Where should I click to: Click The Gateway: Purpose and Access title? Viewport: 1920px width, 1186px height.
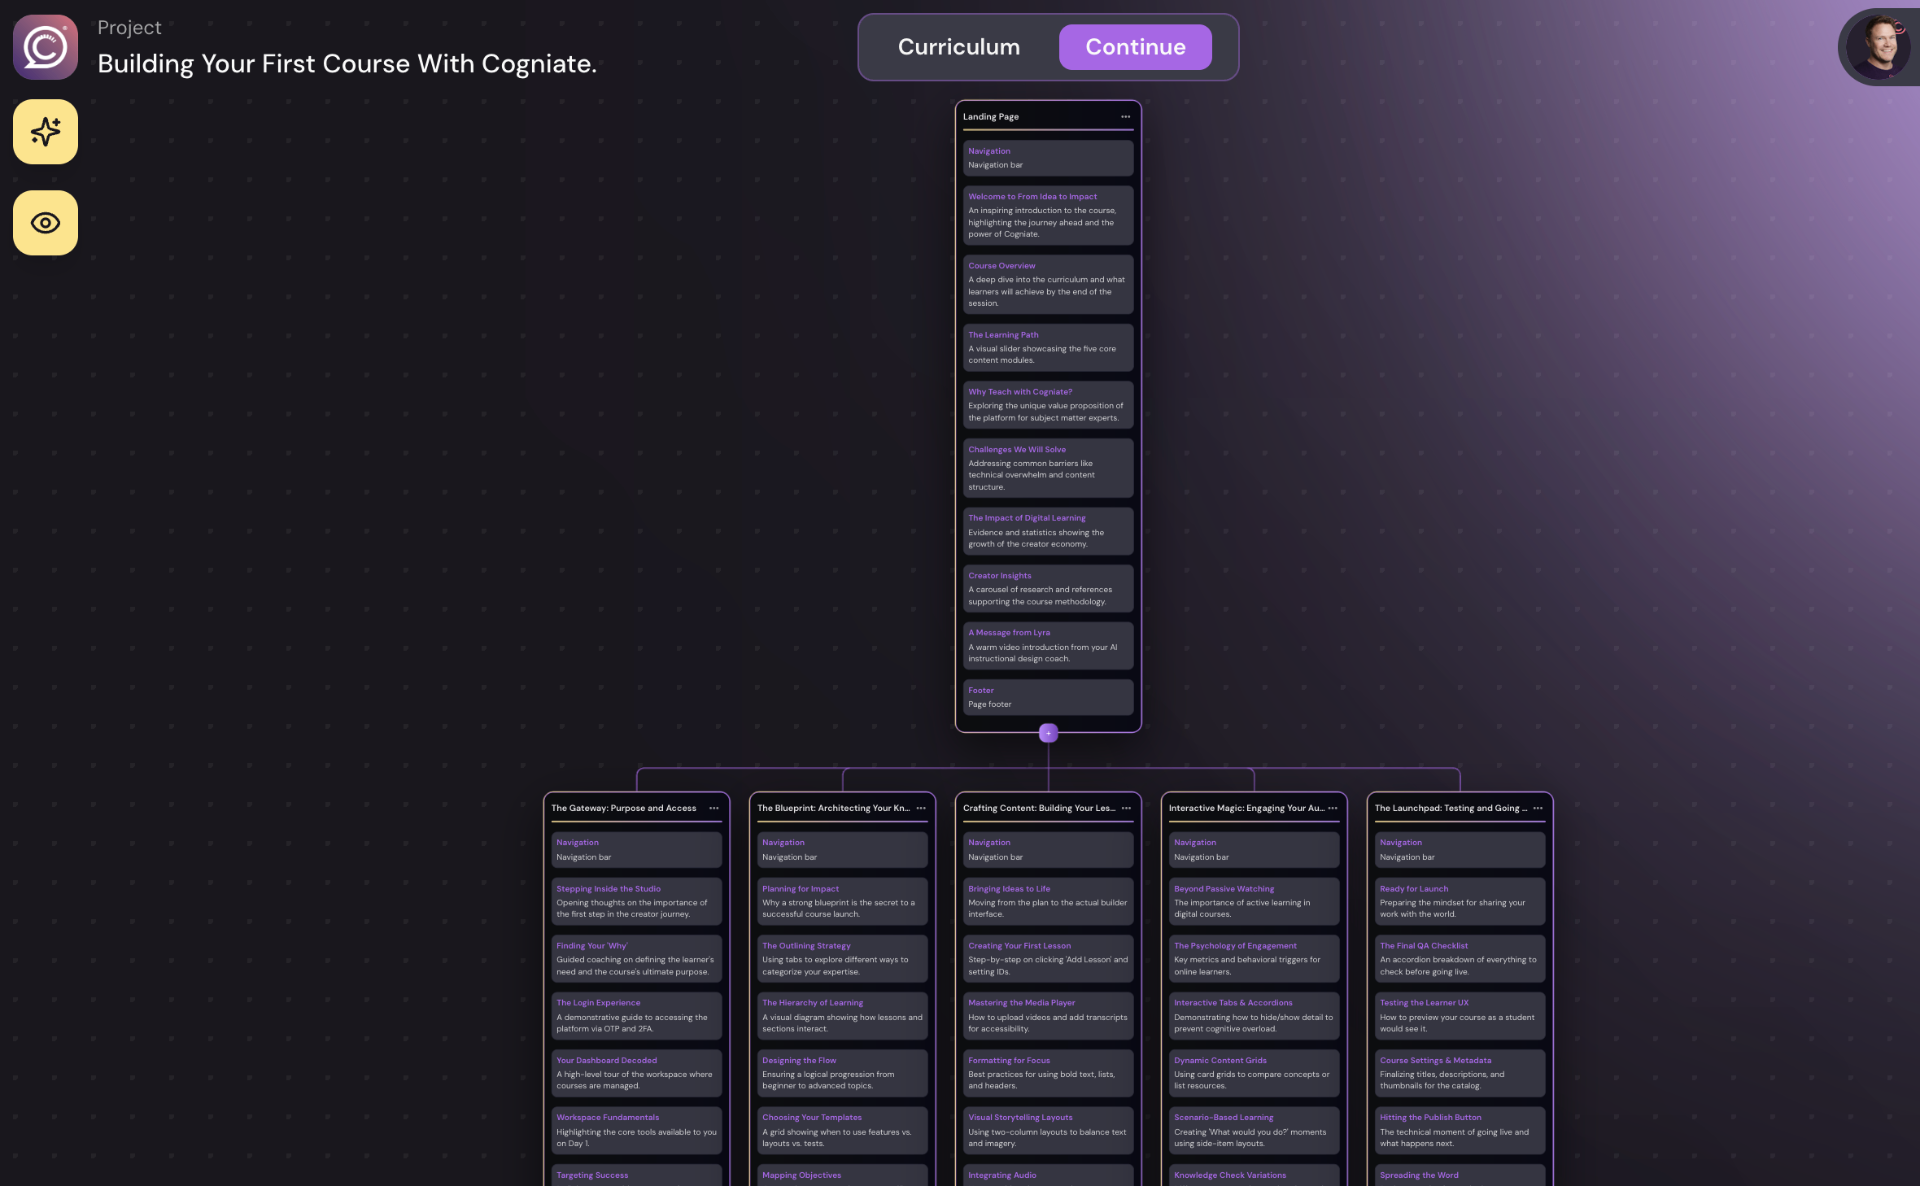click(x=624, y=808)
